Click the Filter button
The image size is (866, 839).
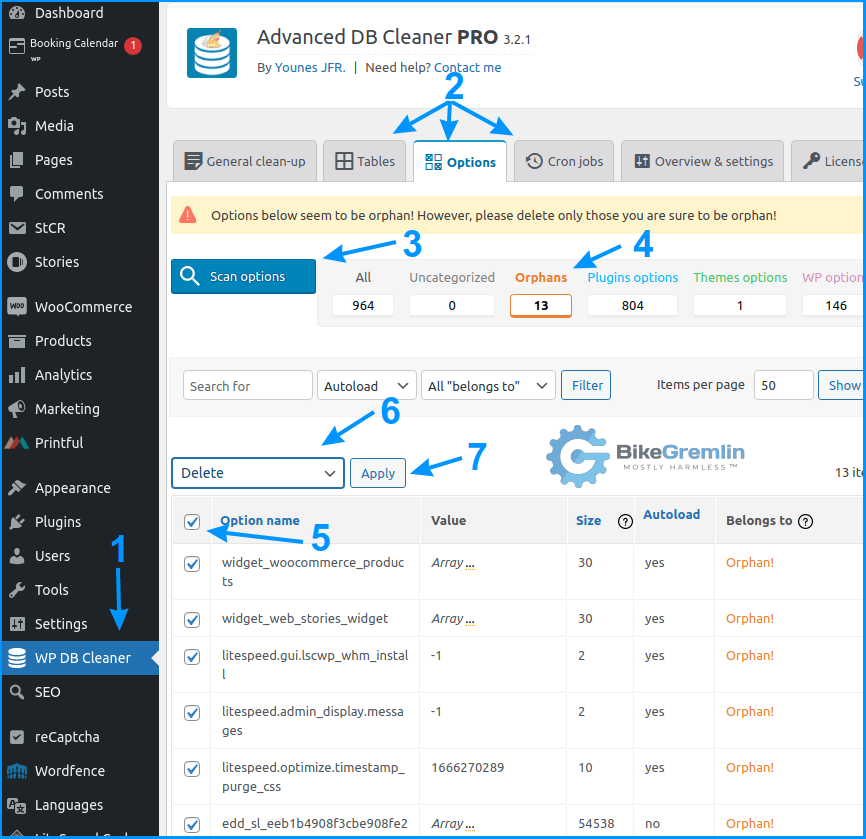tap(586, 385)
